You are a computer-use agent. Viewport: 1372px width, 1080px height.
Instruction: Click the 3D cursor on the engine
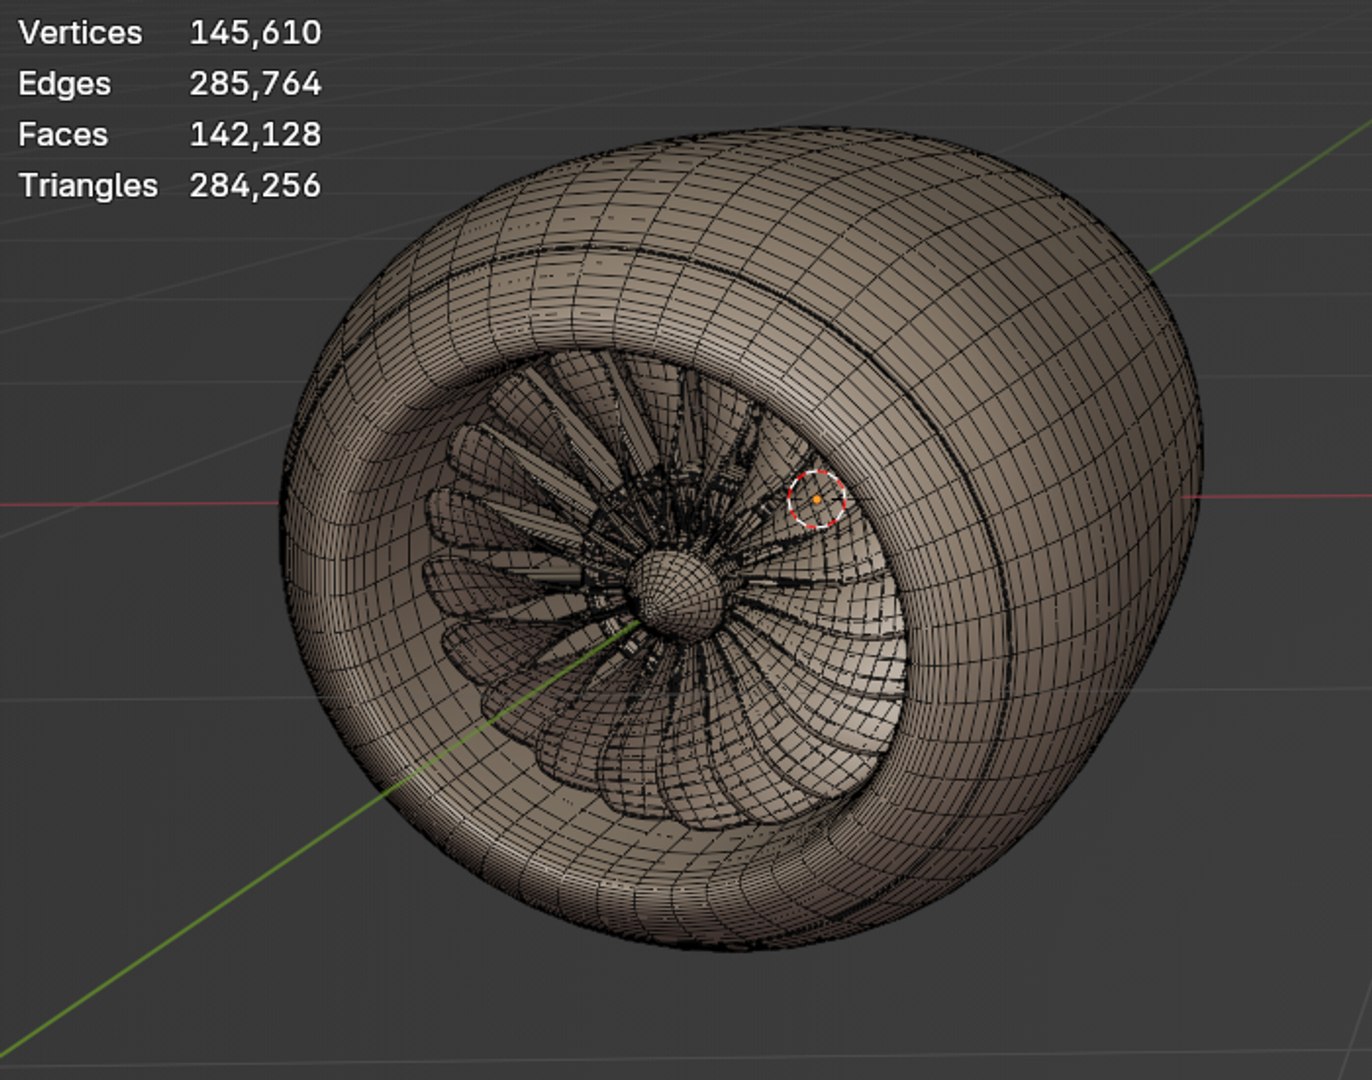(x=817, y=498)
